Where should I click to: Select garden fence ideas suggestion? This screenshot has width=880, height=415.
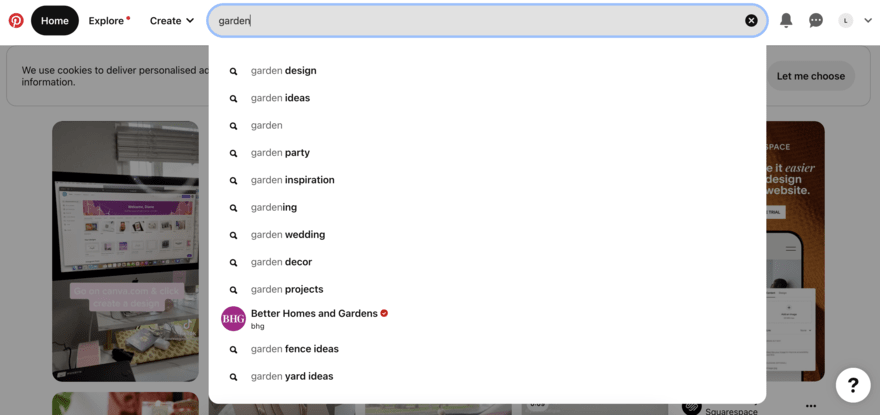294,349
